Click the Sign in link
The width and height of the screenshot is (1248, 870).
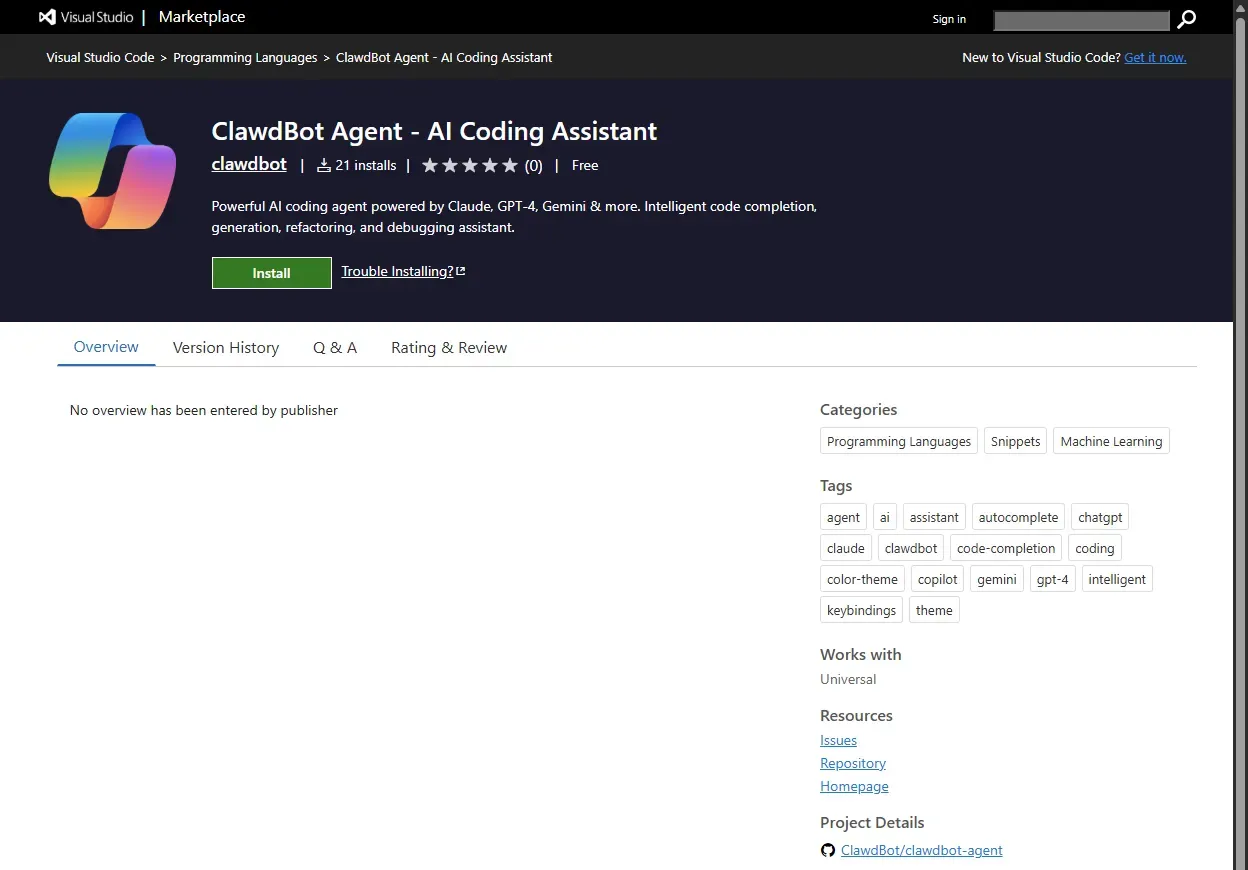[949, 19]
